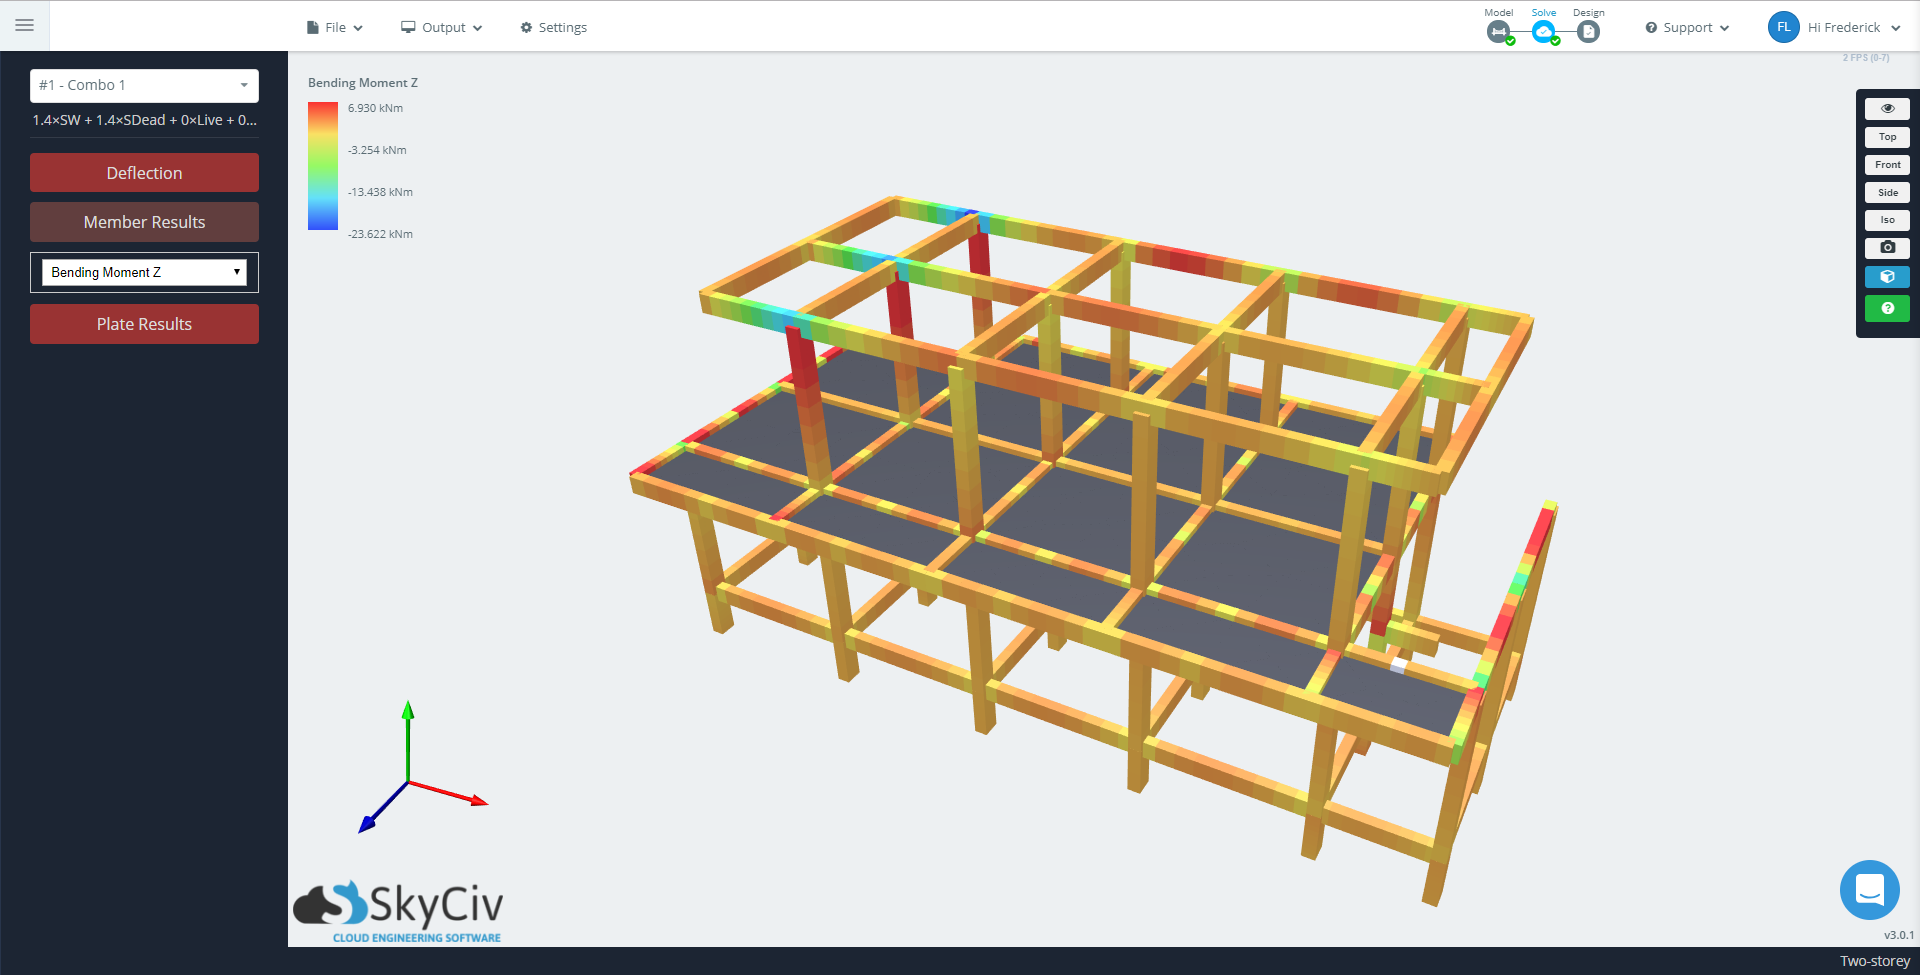
Task: Click the green help question mark button
Action: point(1887,308)
